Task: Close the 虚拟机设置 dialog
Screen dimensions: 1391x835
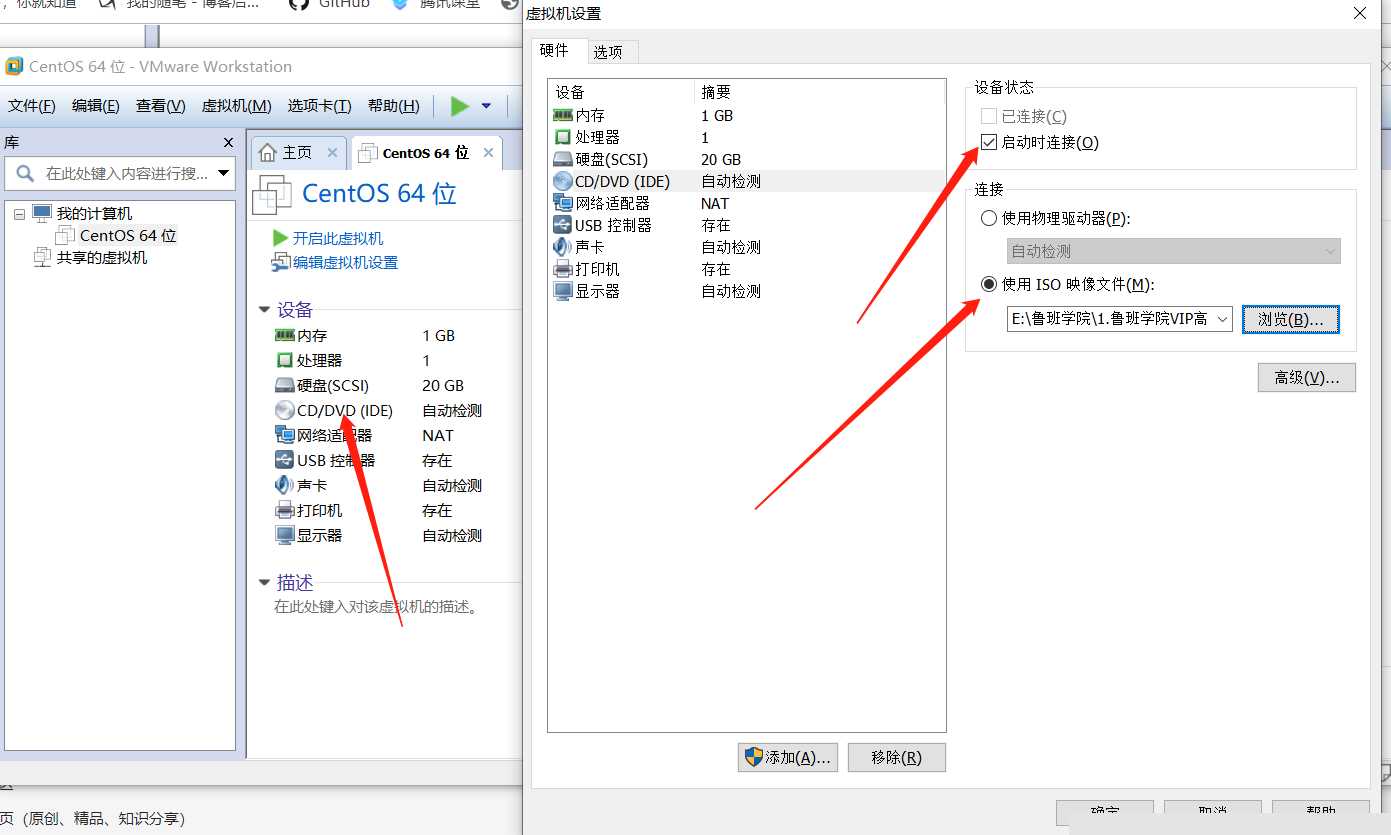Action: [1359, 14]
